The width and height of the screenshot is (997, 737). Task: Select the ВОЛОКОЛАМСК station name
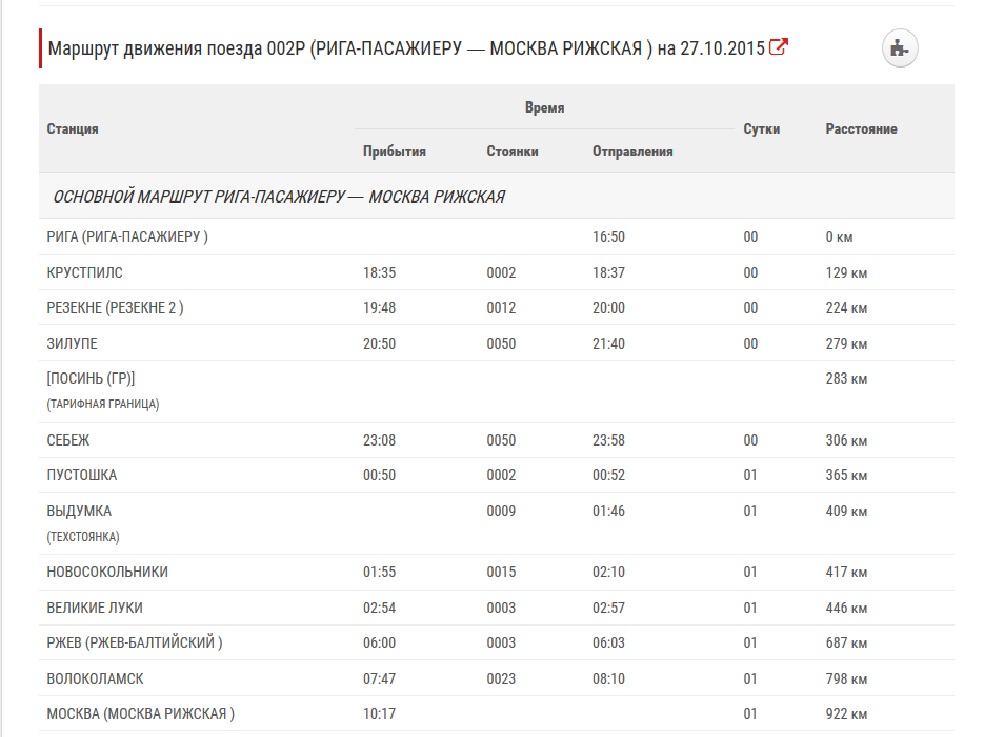tap(95, 679)
